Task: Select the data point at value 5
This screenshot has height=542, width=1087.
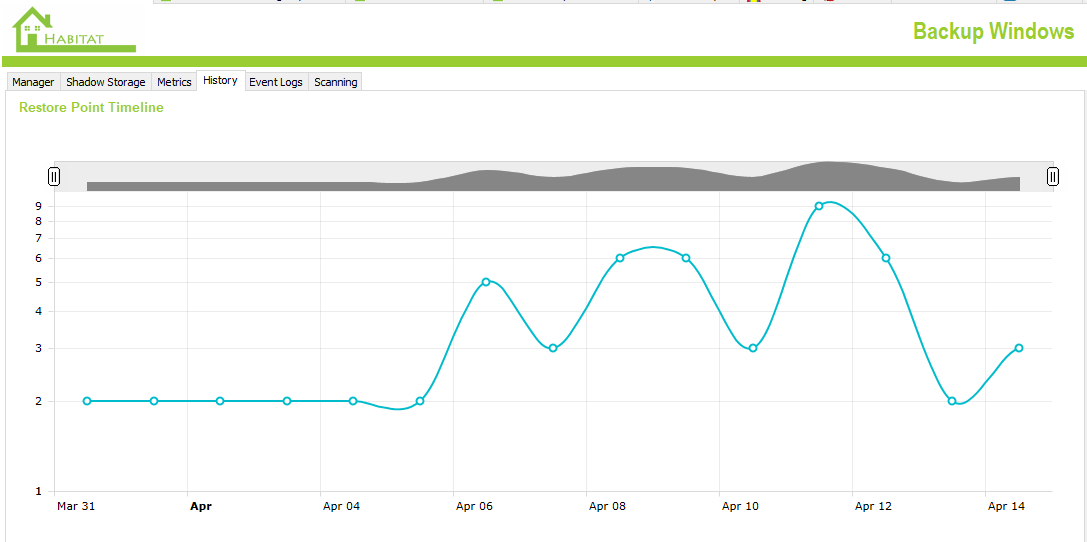Action: click(x=486, y=282)
